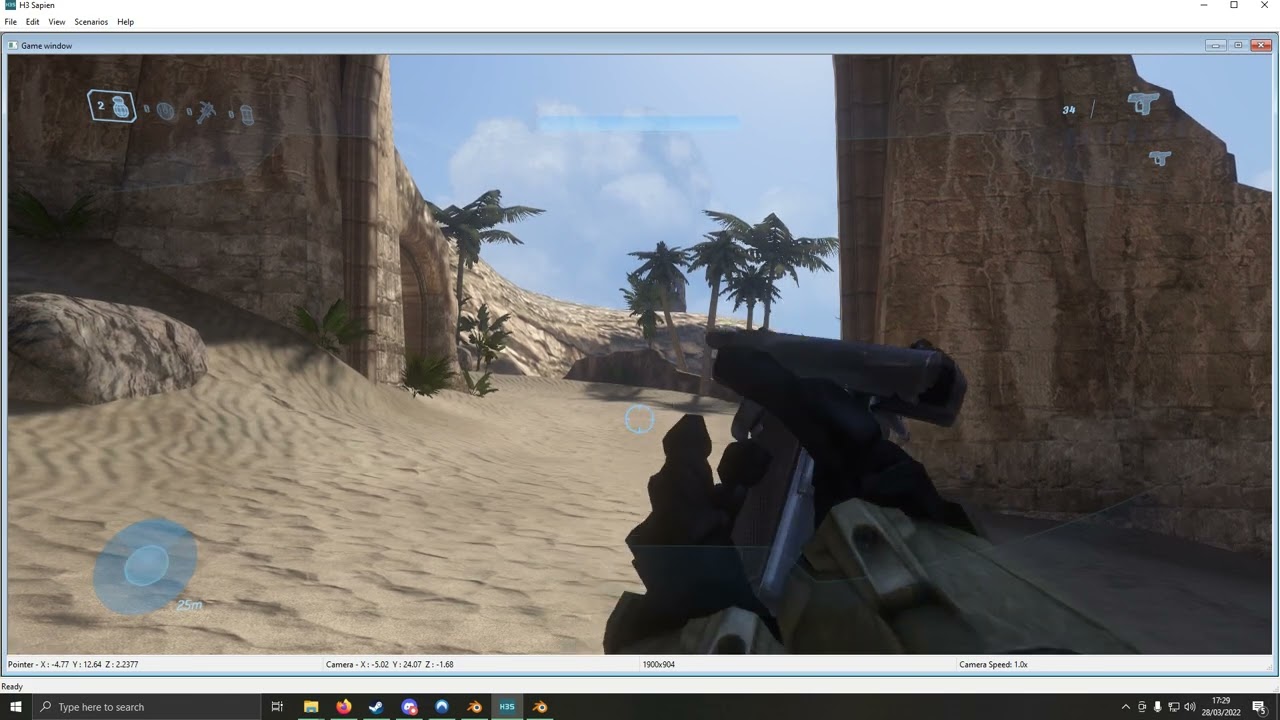Restore the Game window sub-window
1280x720 pixels.
tap(1238, 45)
